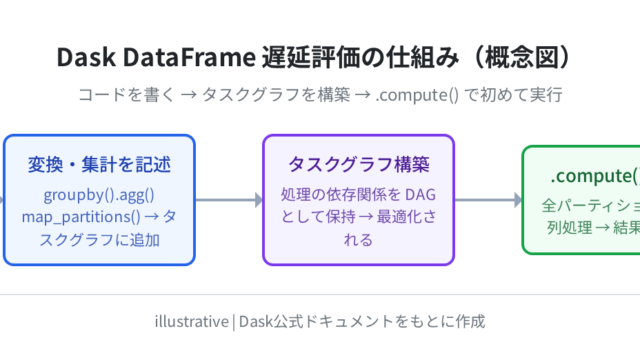Click arrow between purple and green boxes

pyautogui.click(x=488, y=200)
